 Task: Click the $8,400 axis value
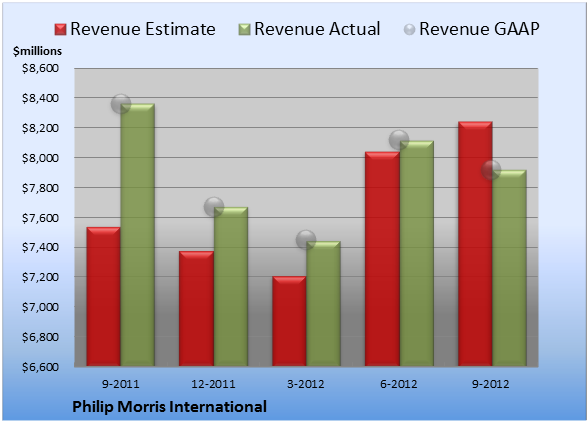pos(40,98)
